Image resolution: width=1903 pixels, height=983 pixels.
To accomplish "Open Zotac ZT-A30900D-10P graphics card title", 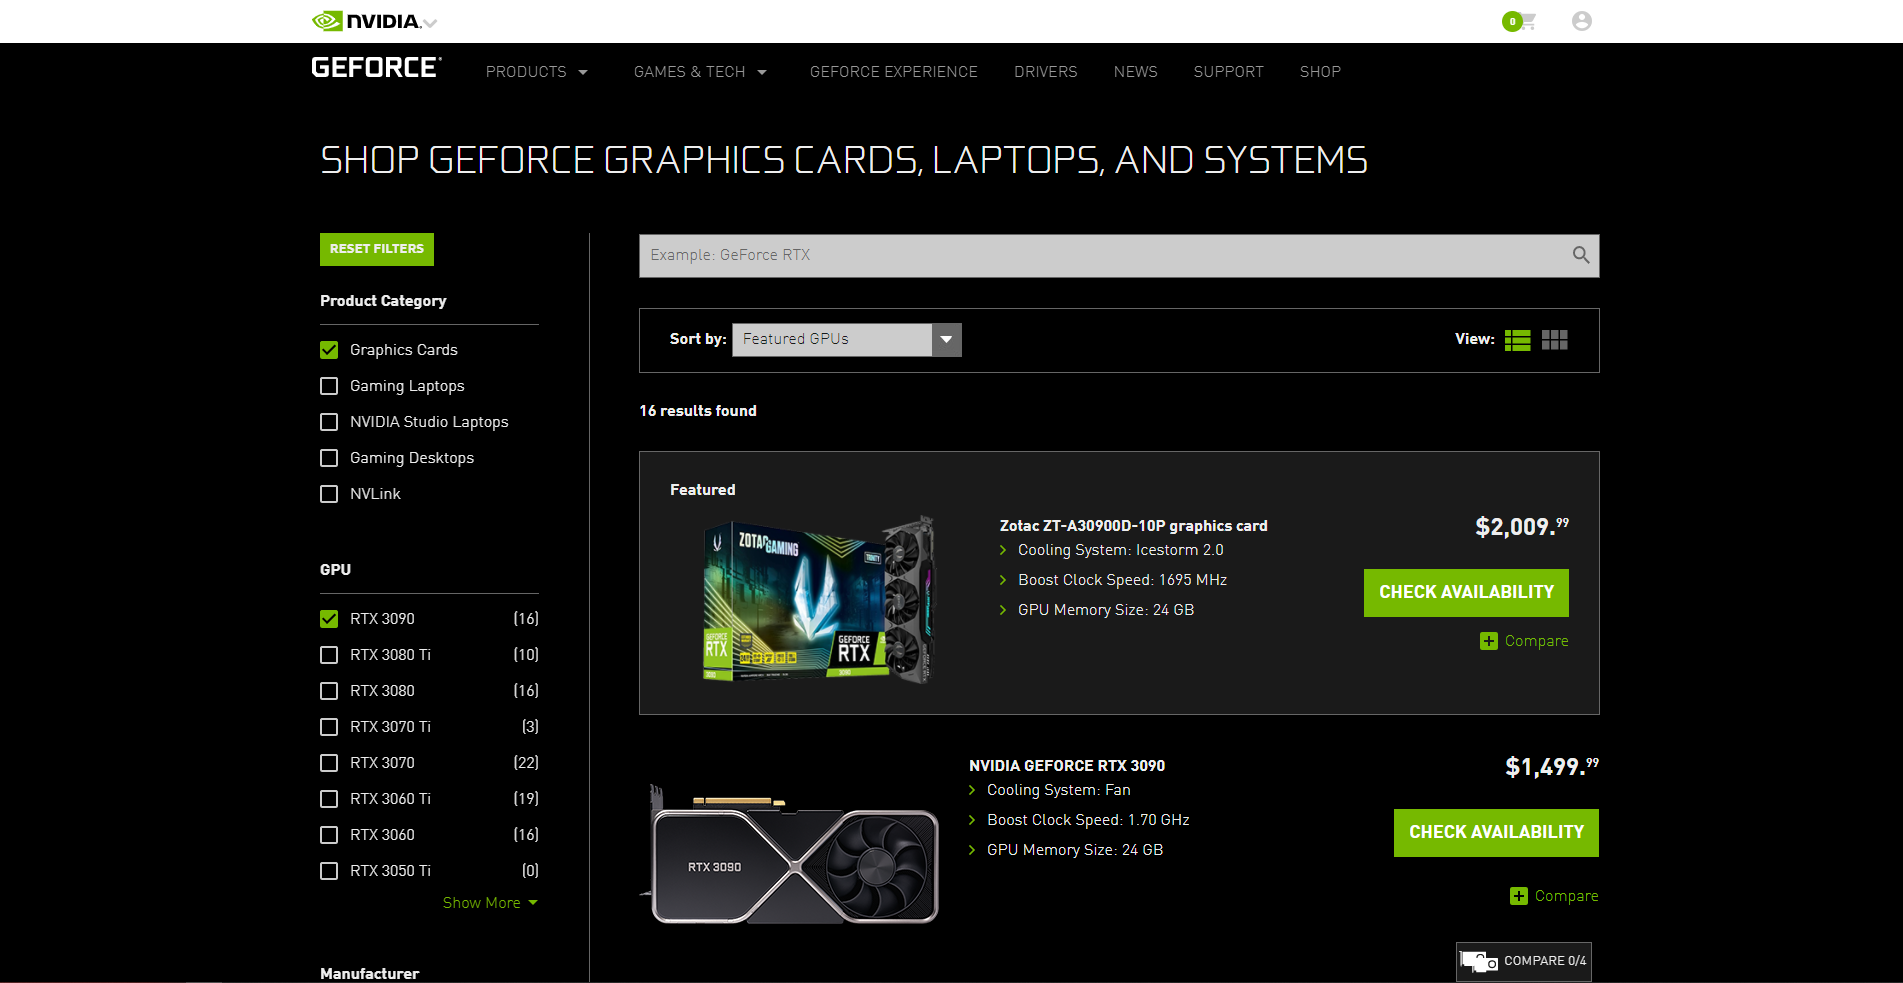I will [x=1133, y=526].
